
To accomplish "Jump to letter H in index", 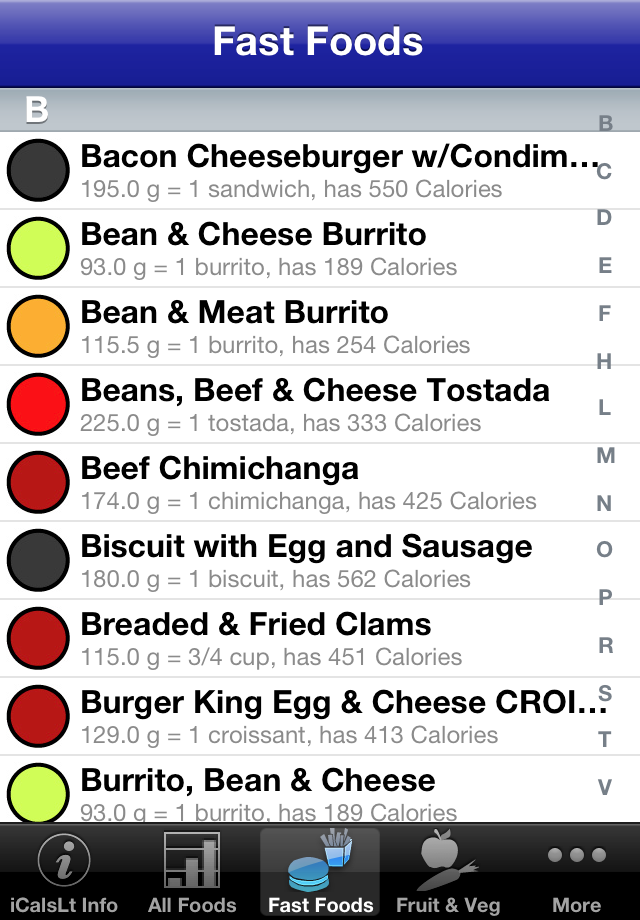I will coord(605,362).
